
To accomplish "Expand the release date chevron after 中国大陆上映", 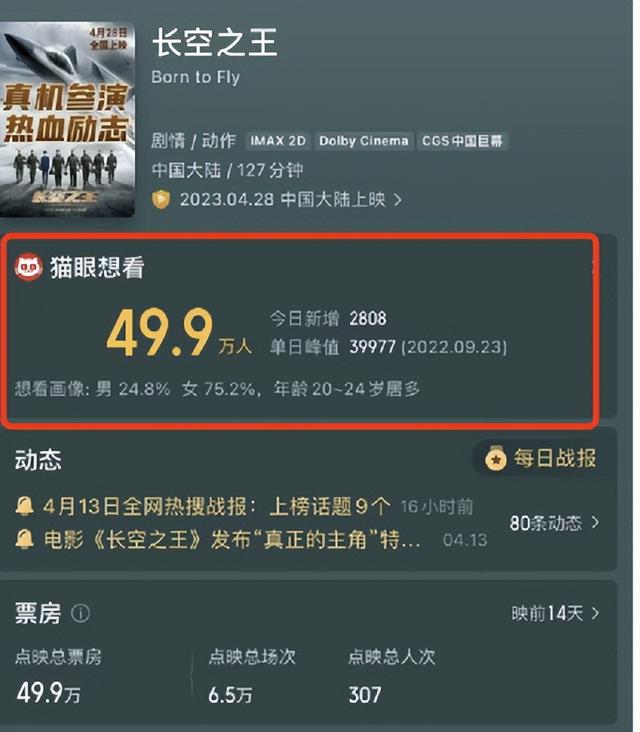I will point(398,200).
